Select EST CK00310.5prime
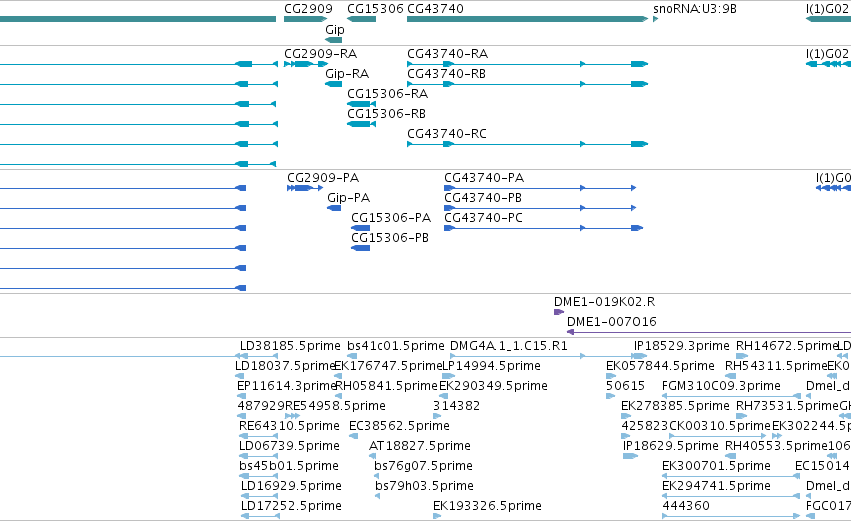Viewport: 851px width, 521px height. 720,427
